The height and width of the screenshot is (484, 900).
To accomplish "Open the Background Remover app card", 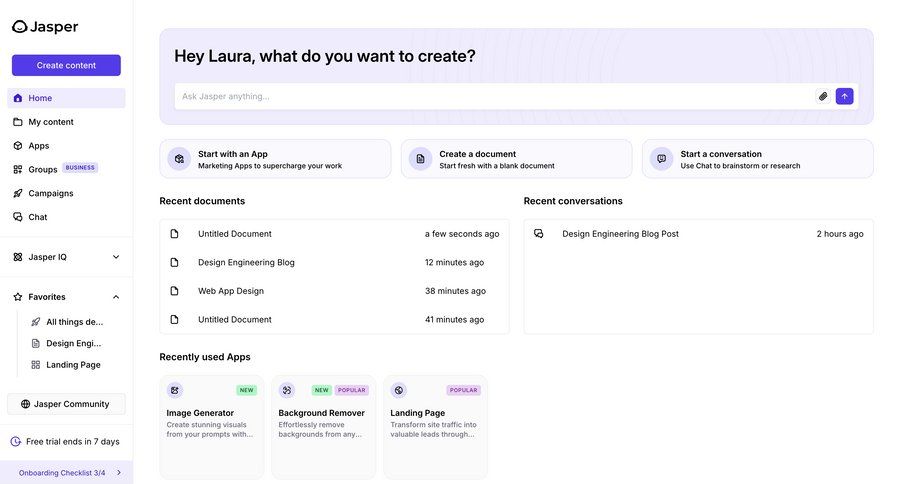I will click(x=324, y=427).
